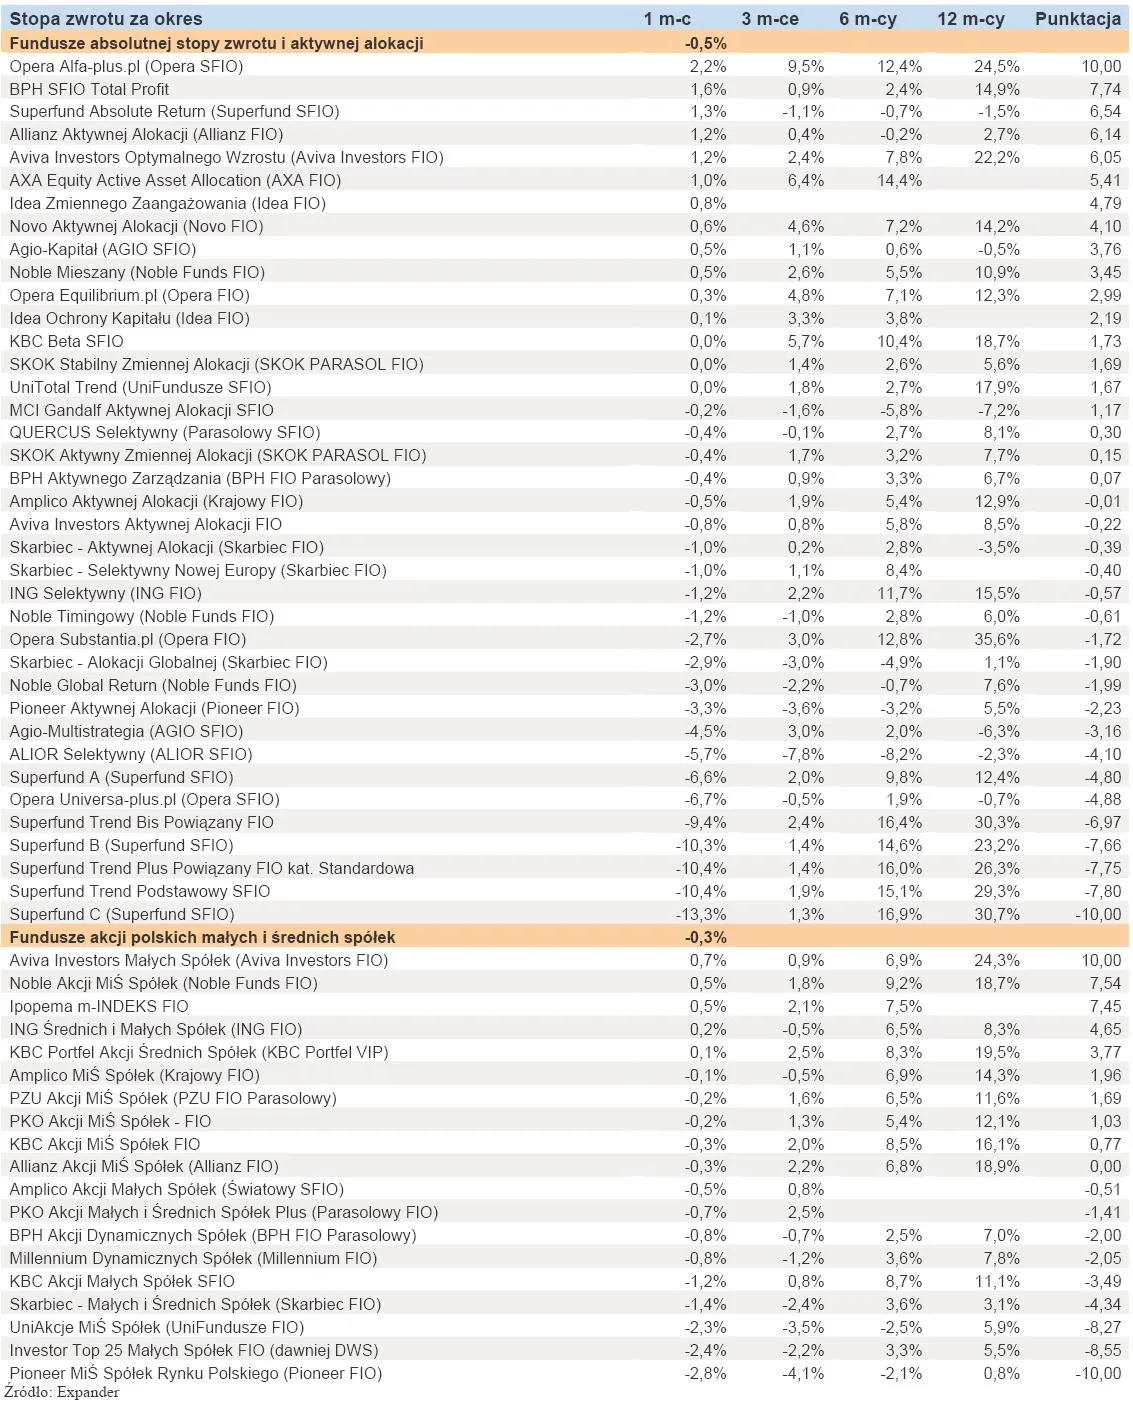Select the Ipopema m-INDEKS FIO row

566,1006
